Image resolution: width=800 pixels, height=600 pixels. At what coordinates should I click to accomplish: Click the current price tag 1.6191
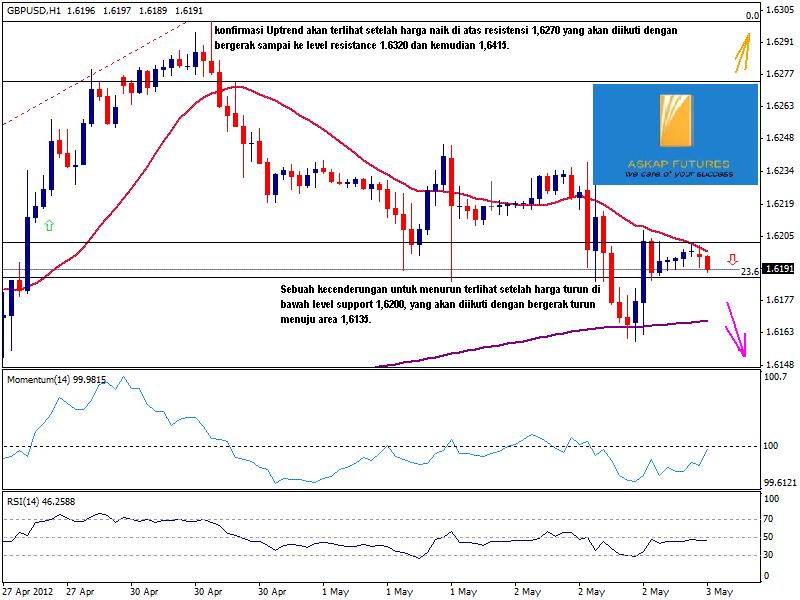[778, 269]
